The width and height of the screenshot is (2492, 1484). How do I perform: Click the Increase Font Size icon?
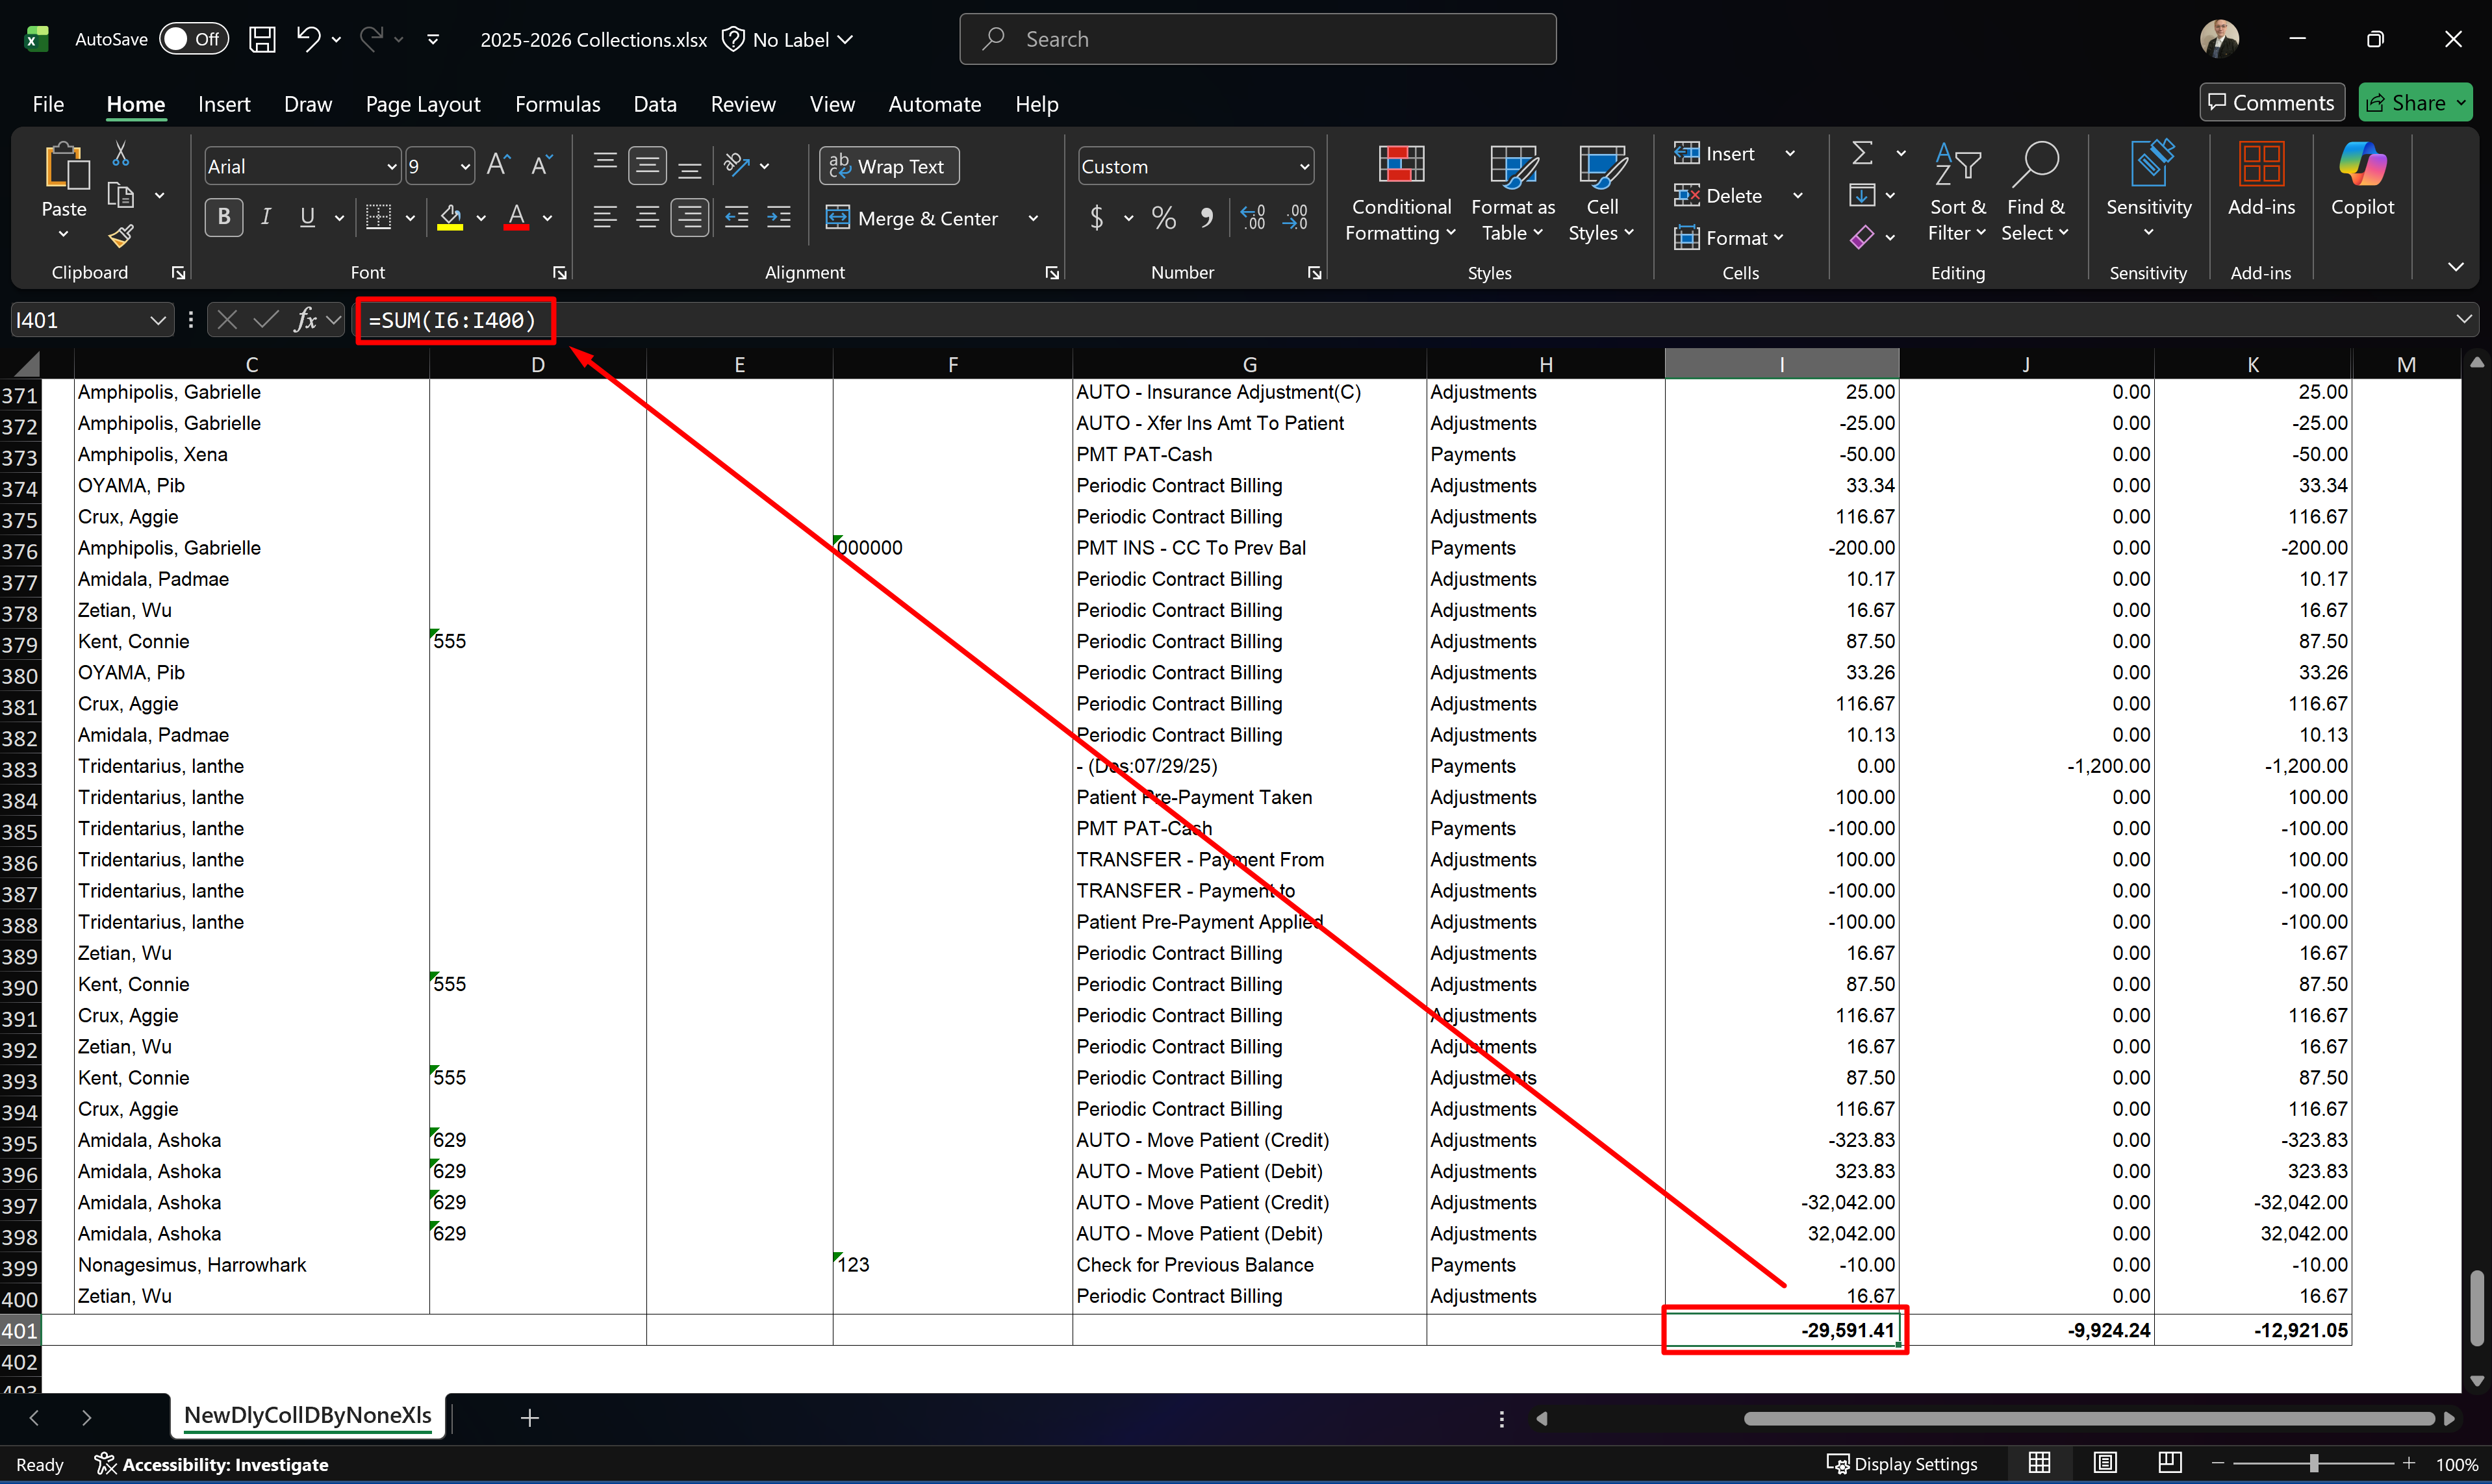pos(498,165)
